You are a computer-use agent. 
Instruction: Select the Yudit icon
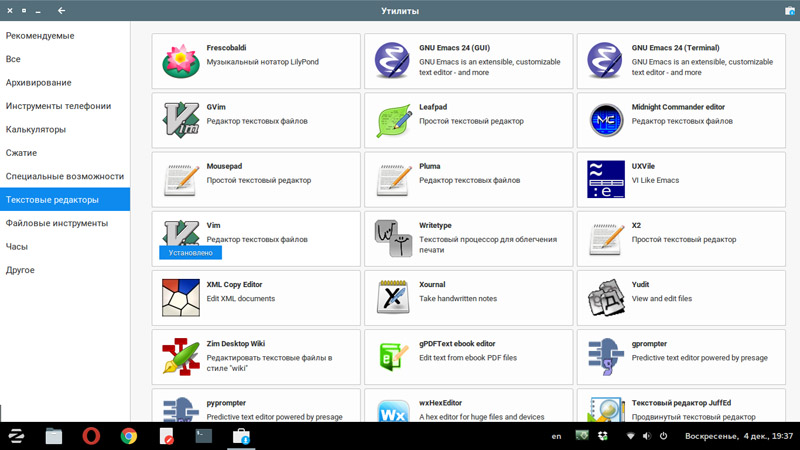pyautogui.click(x=606, y=297)
